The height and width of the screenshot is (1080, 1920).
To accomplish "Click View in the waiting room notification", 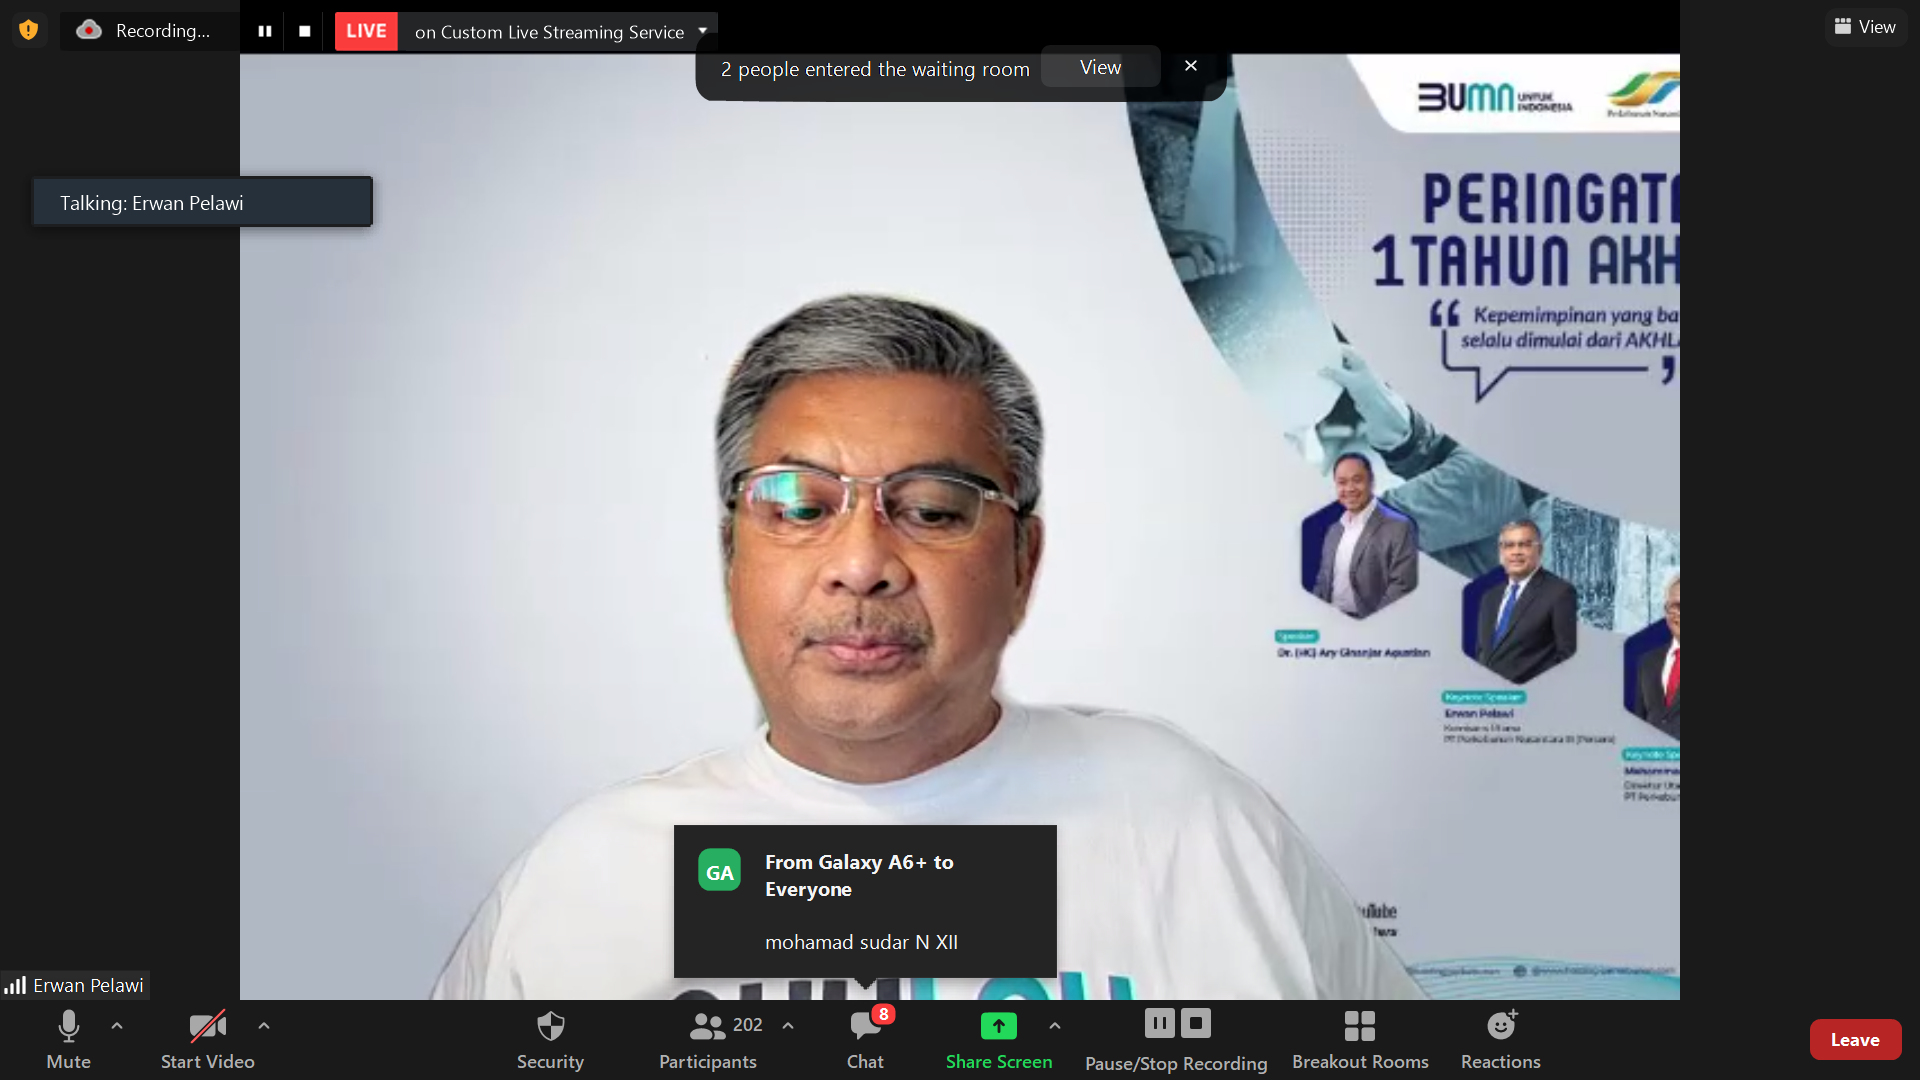I will point(1100,67).
